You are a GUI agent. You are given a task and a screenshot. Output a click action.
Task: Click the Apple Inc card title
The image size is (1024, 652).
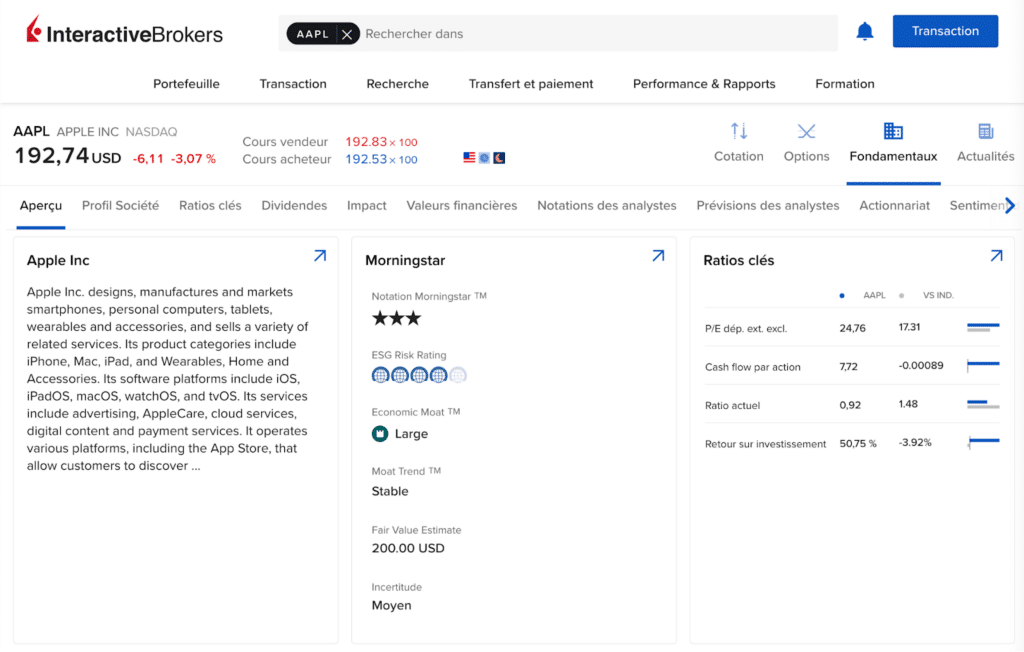tap(58, 261)
